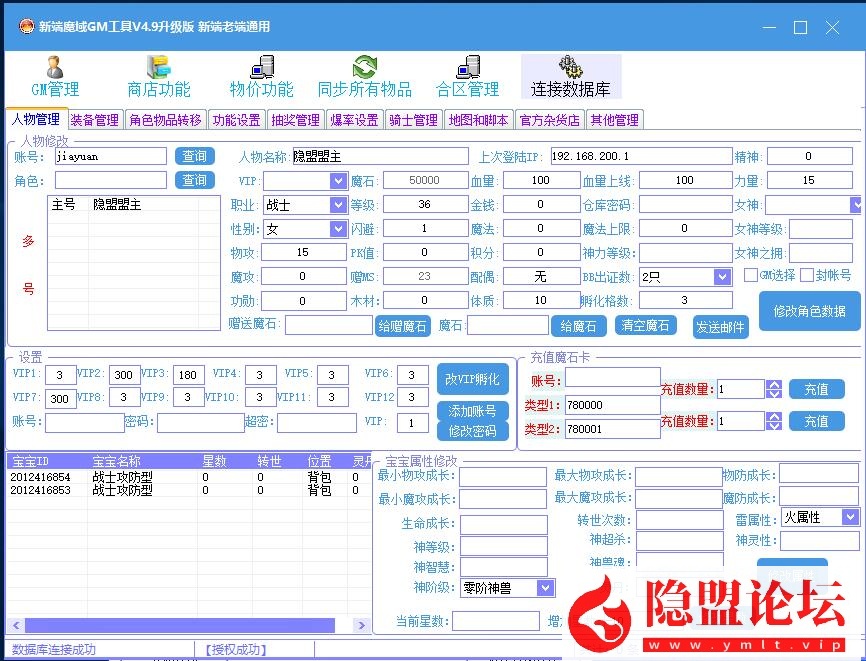Click 赠送魔石 input field
Image resolution: width=866 pixels, height=661 pixels.
coord(329,325)
